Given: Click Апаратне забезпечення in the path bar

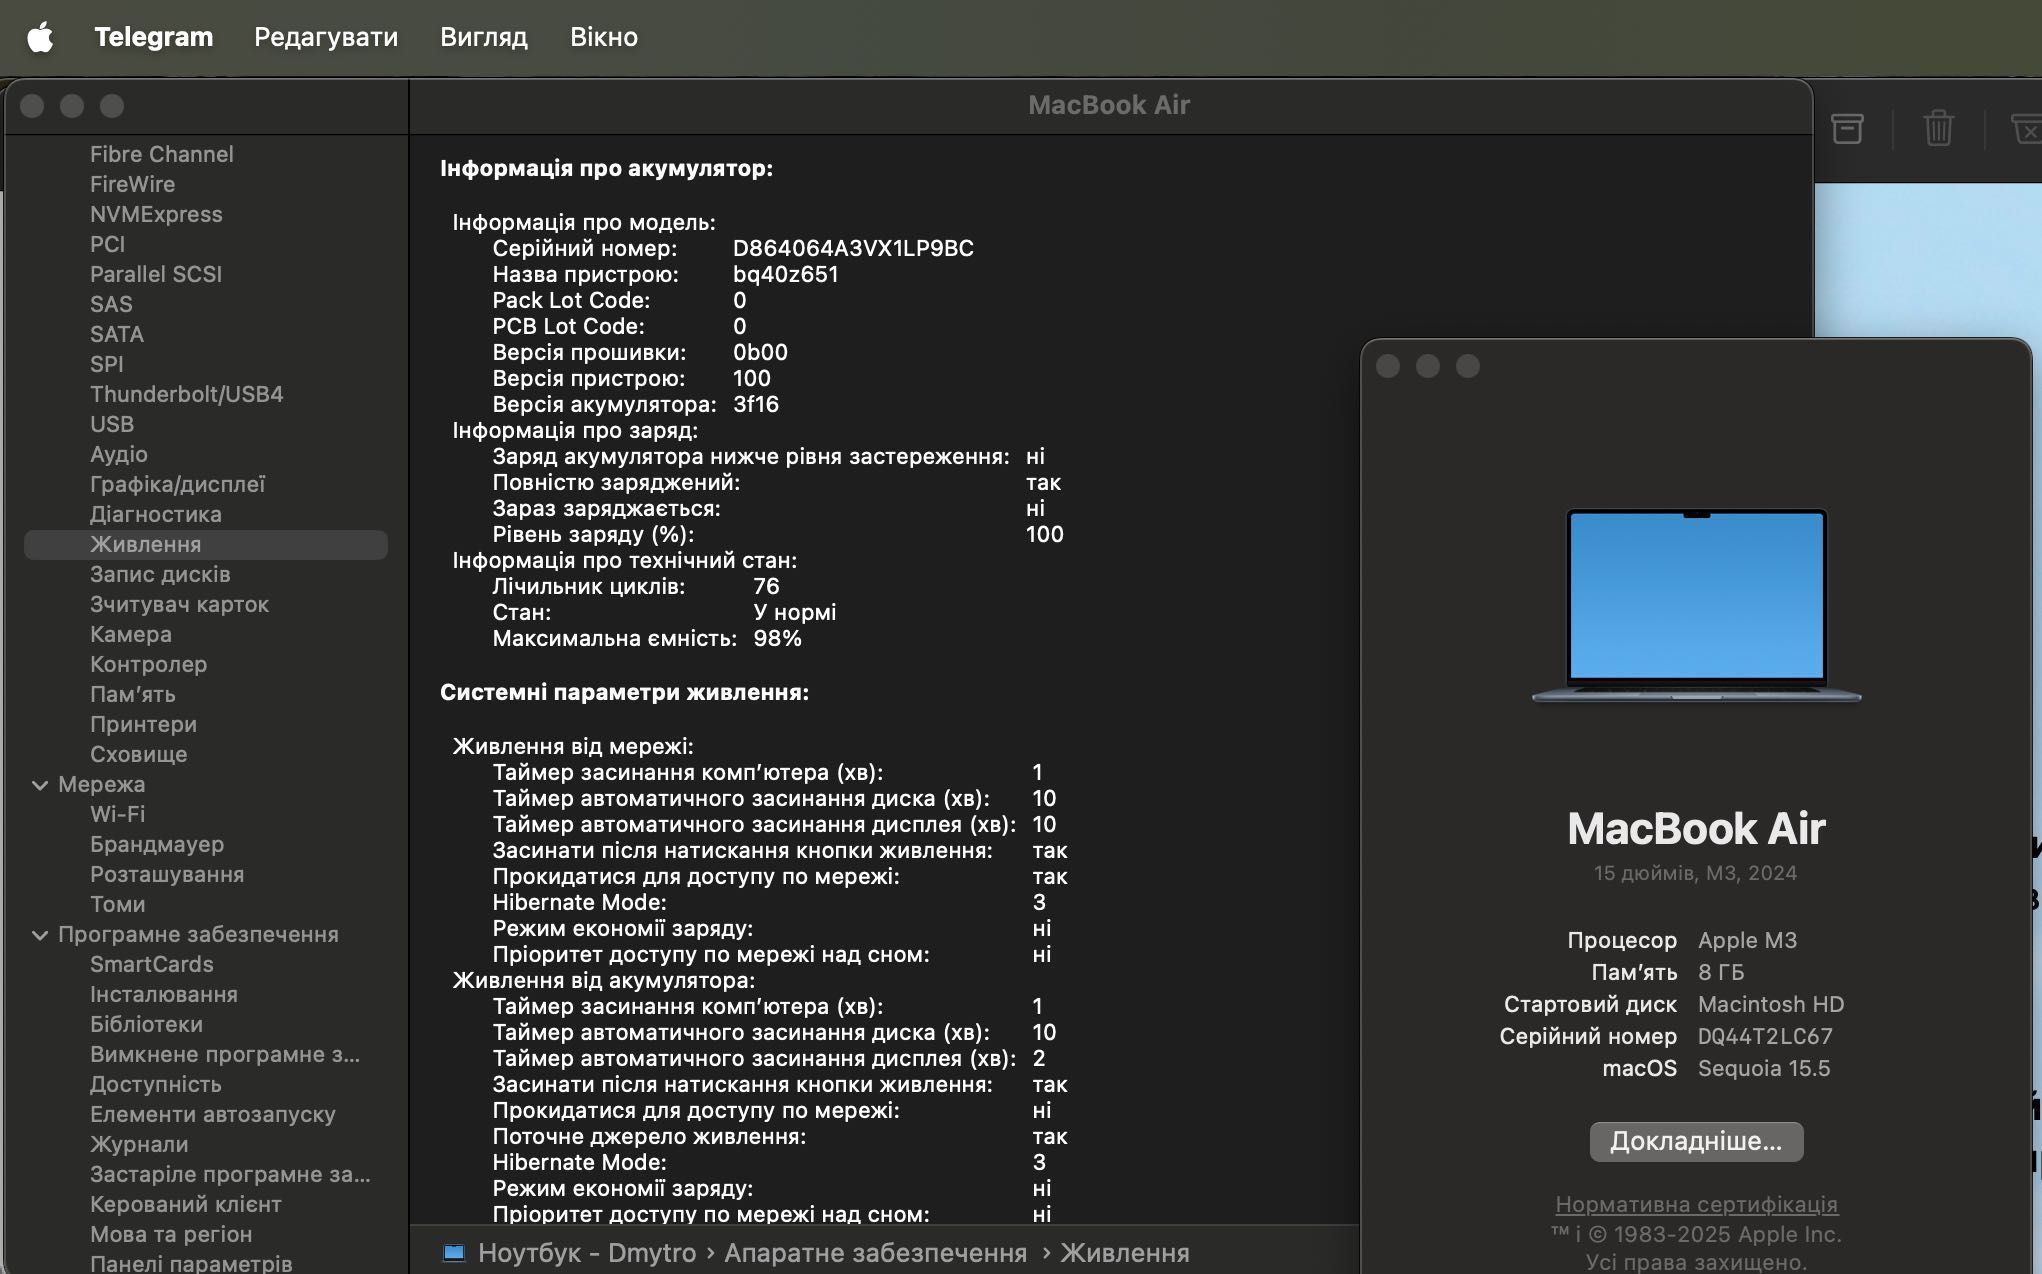Looking at the screenshot, I should pyautogui.click(x=875, y=1253).
